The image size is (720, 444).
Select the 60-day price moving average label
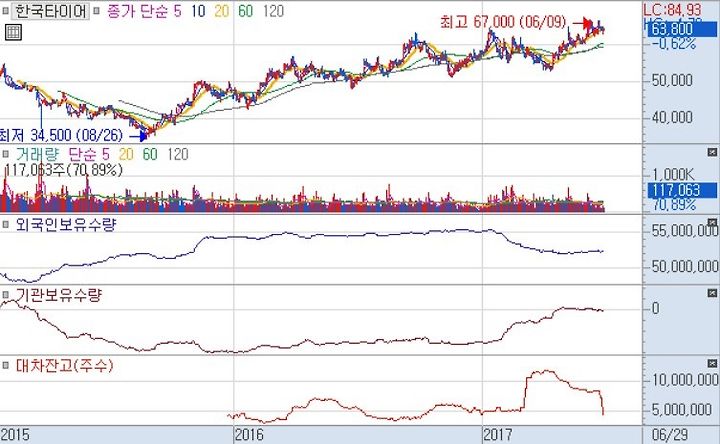coord(245,11)
